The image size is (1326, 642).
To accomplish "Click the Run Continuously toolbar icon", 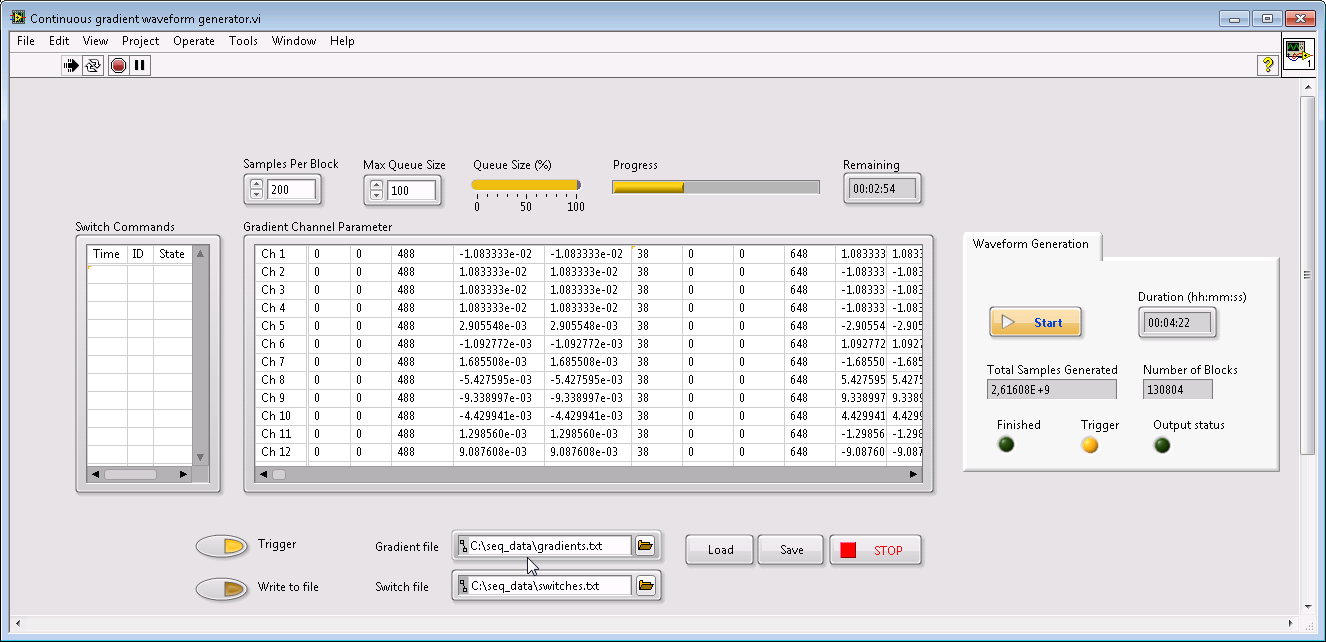I will [93, 66].
